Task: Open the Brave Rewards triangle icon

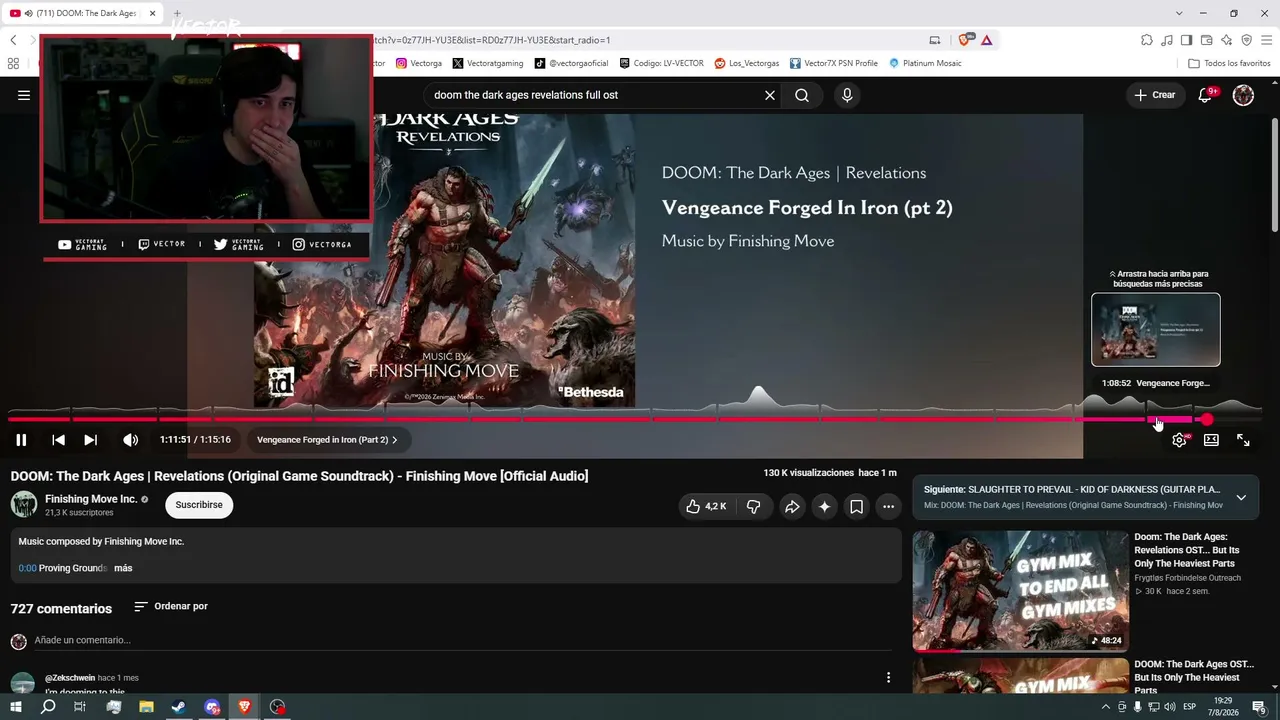Action: (x=987, y=40)
